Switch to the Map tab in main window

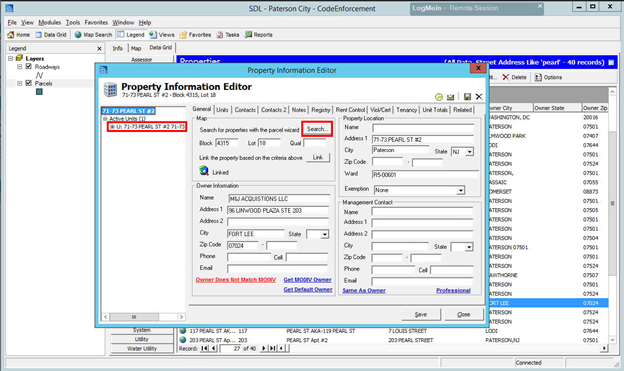click(x=136, y=48)
